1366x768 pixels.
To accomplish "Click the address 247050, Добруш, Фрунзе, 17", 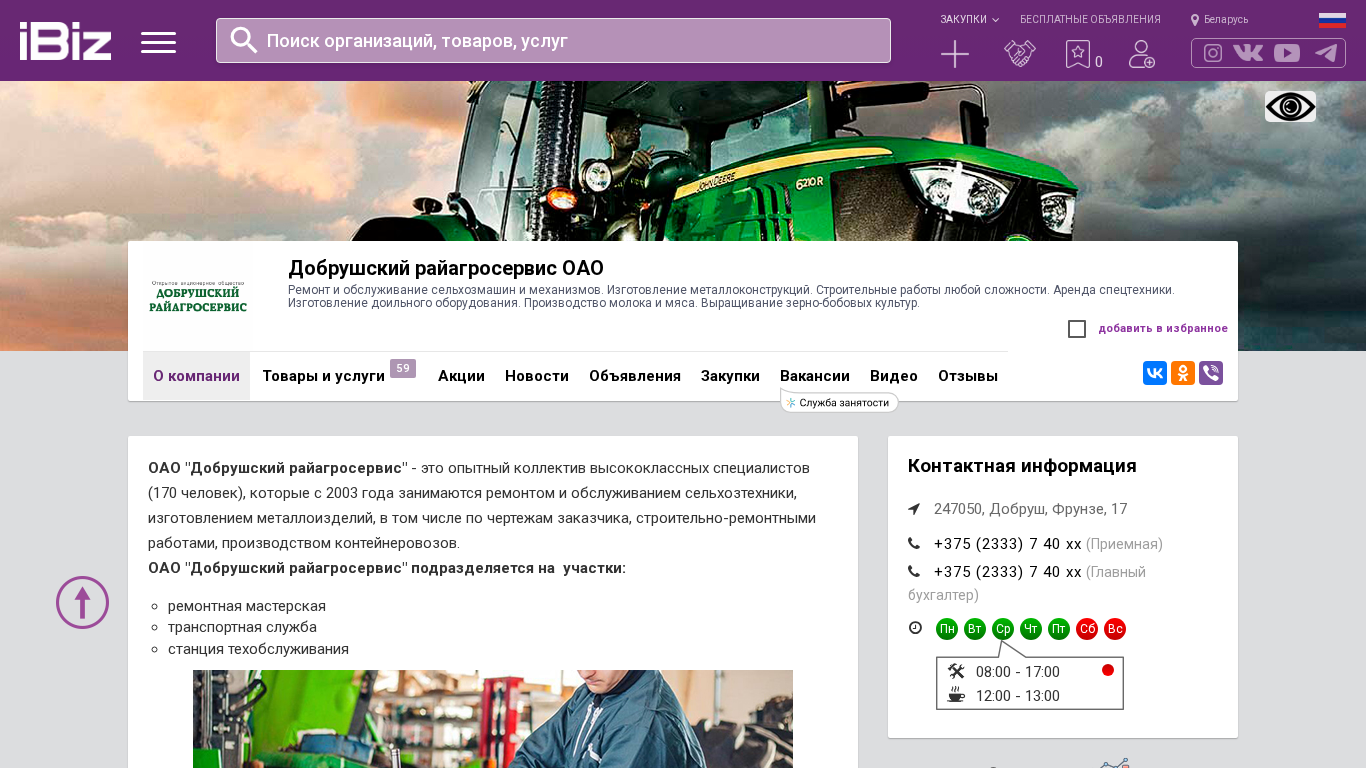I will [1031, 509].
